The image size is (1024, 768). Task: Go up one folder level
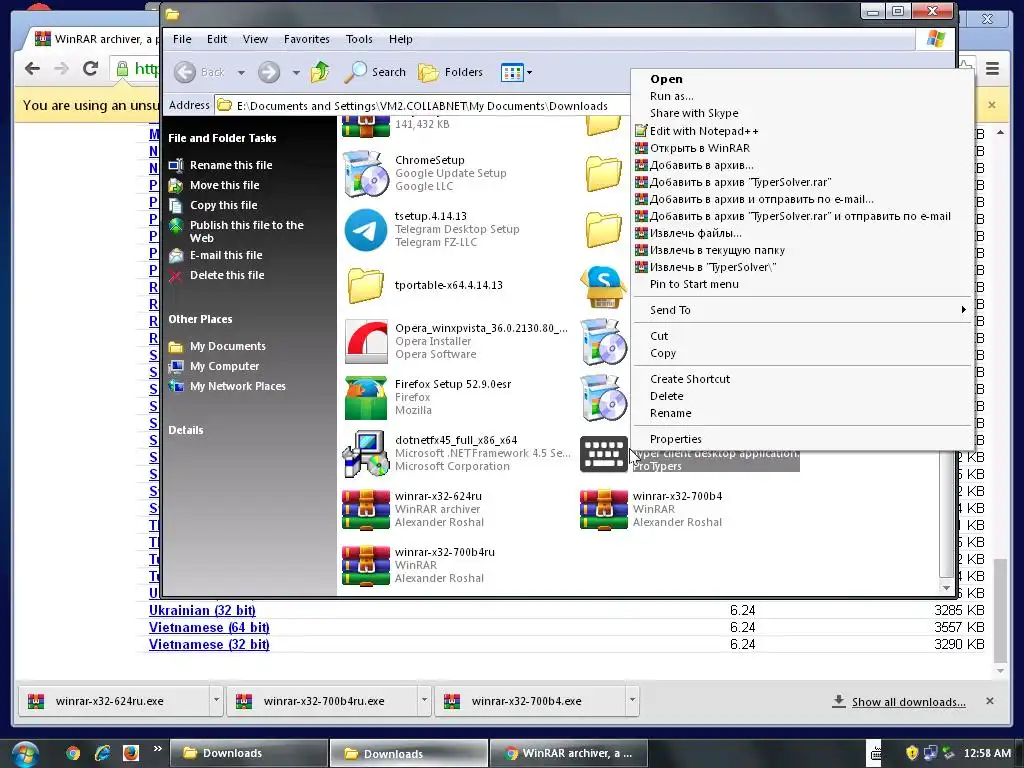click(320, 72)
